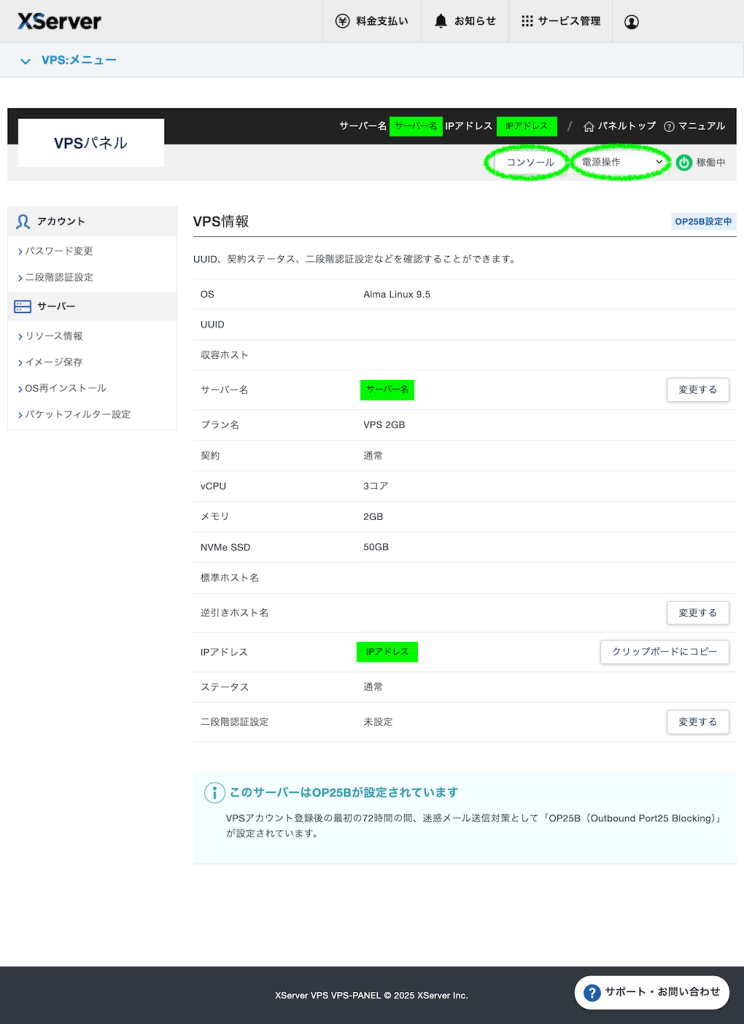Open マニュアル help manual
The width and height of the screenshot is (744, 1024).
[694, 126]
